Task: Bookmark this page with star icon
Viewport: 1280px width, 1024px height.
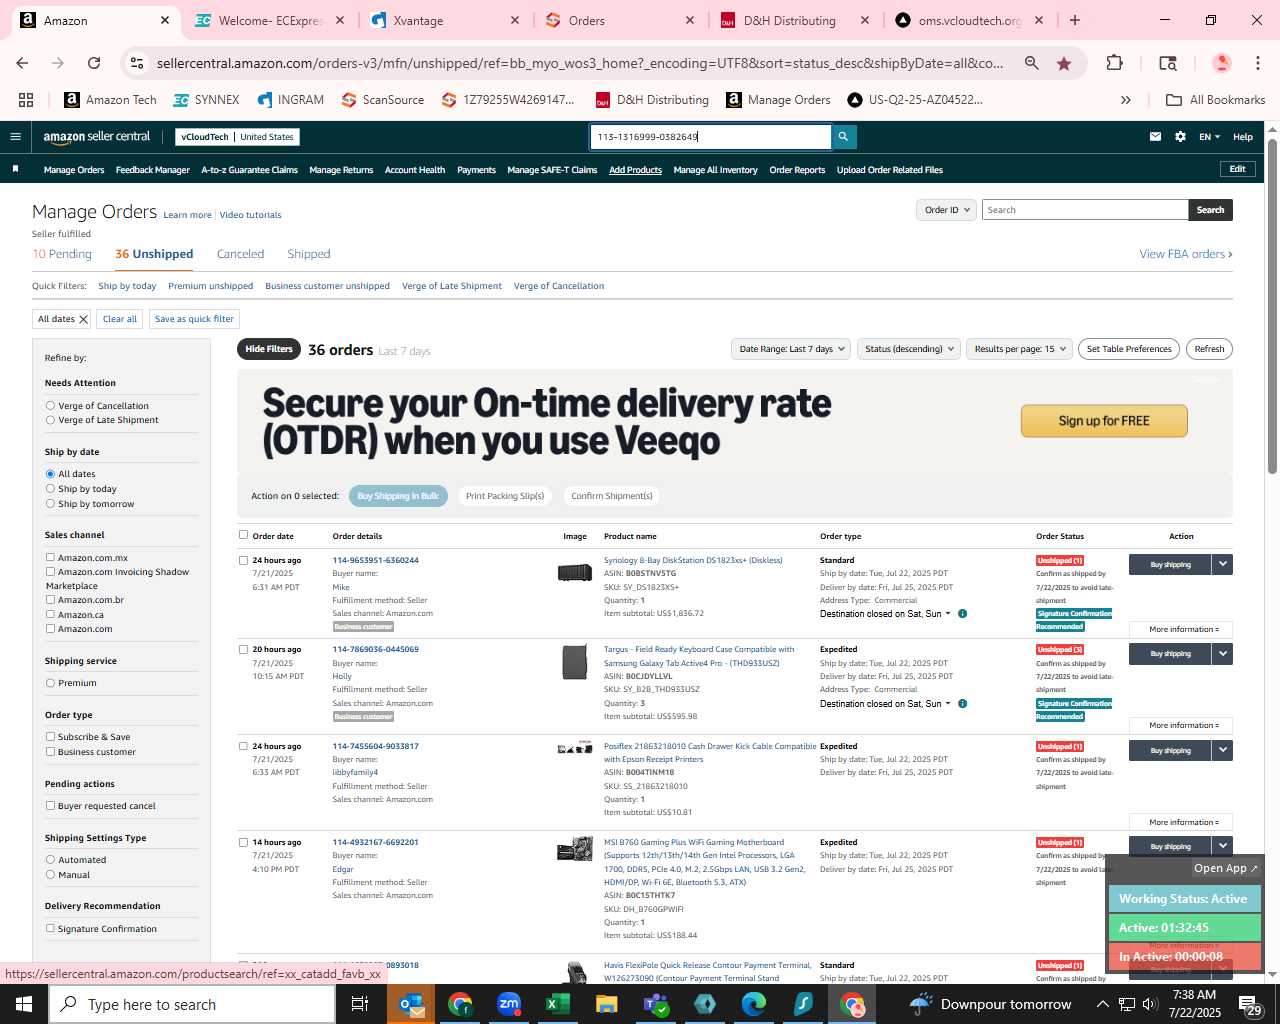Action: coord(1064,63)
